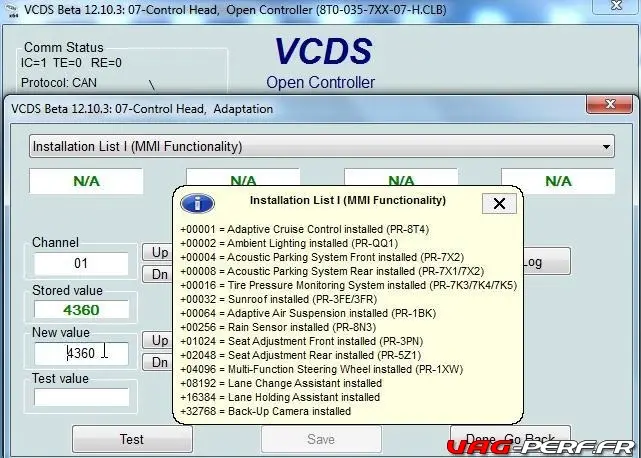
Task: Click the Save button
Action: tap(321, 439)
